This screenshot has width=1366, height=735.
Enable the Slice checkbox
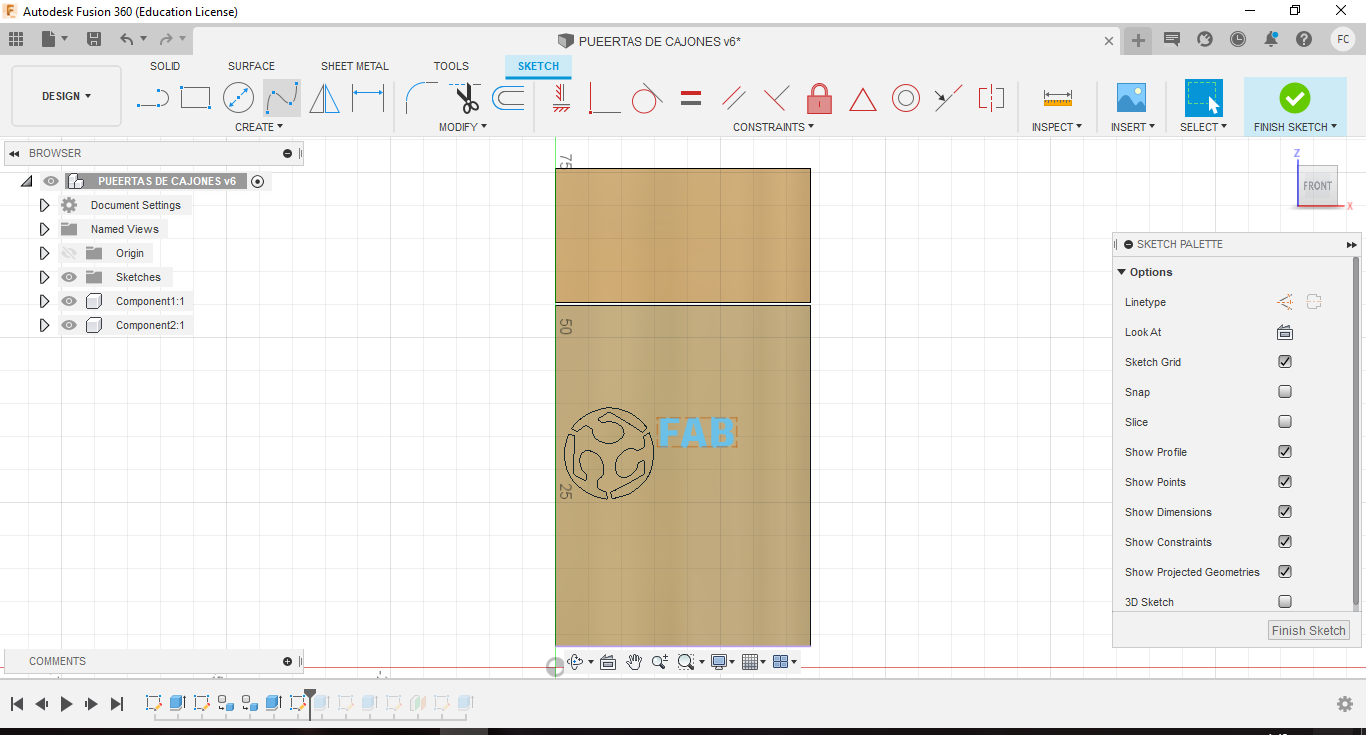pyautogui.click(x=1285, y=422)
